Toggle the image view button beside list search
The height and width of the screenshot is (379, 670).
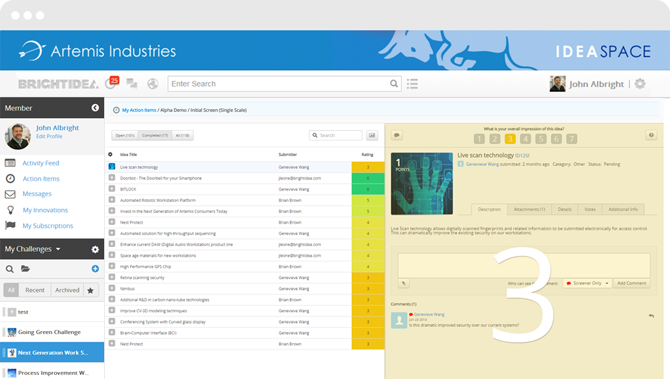point(372,135)
